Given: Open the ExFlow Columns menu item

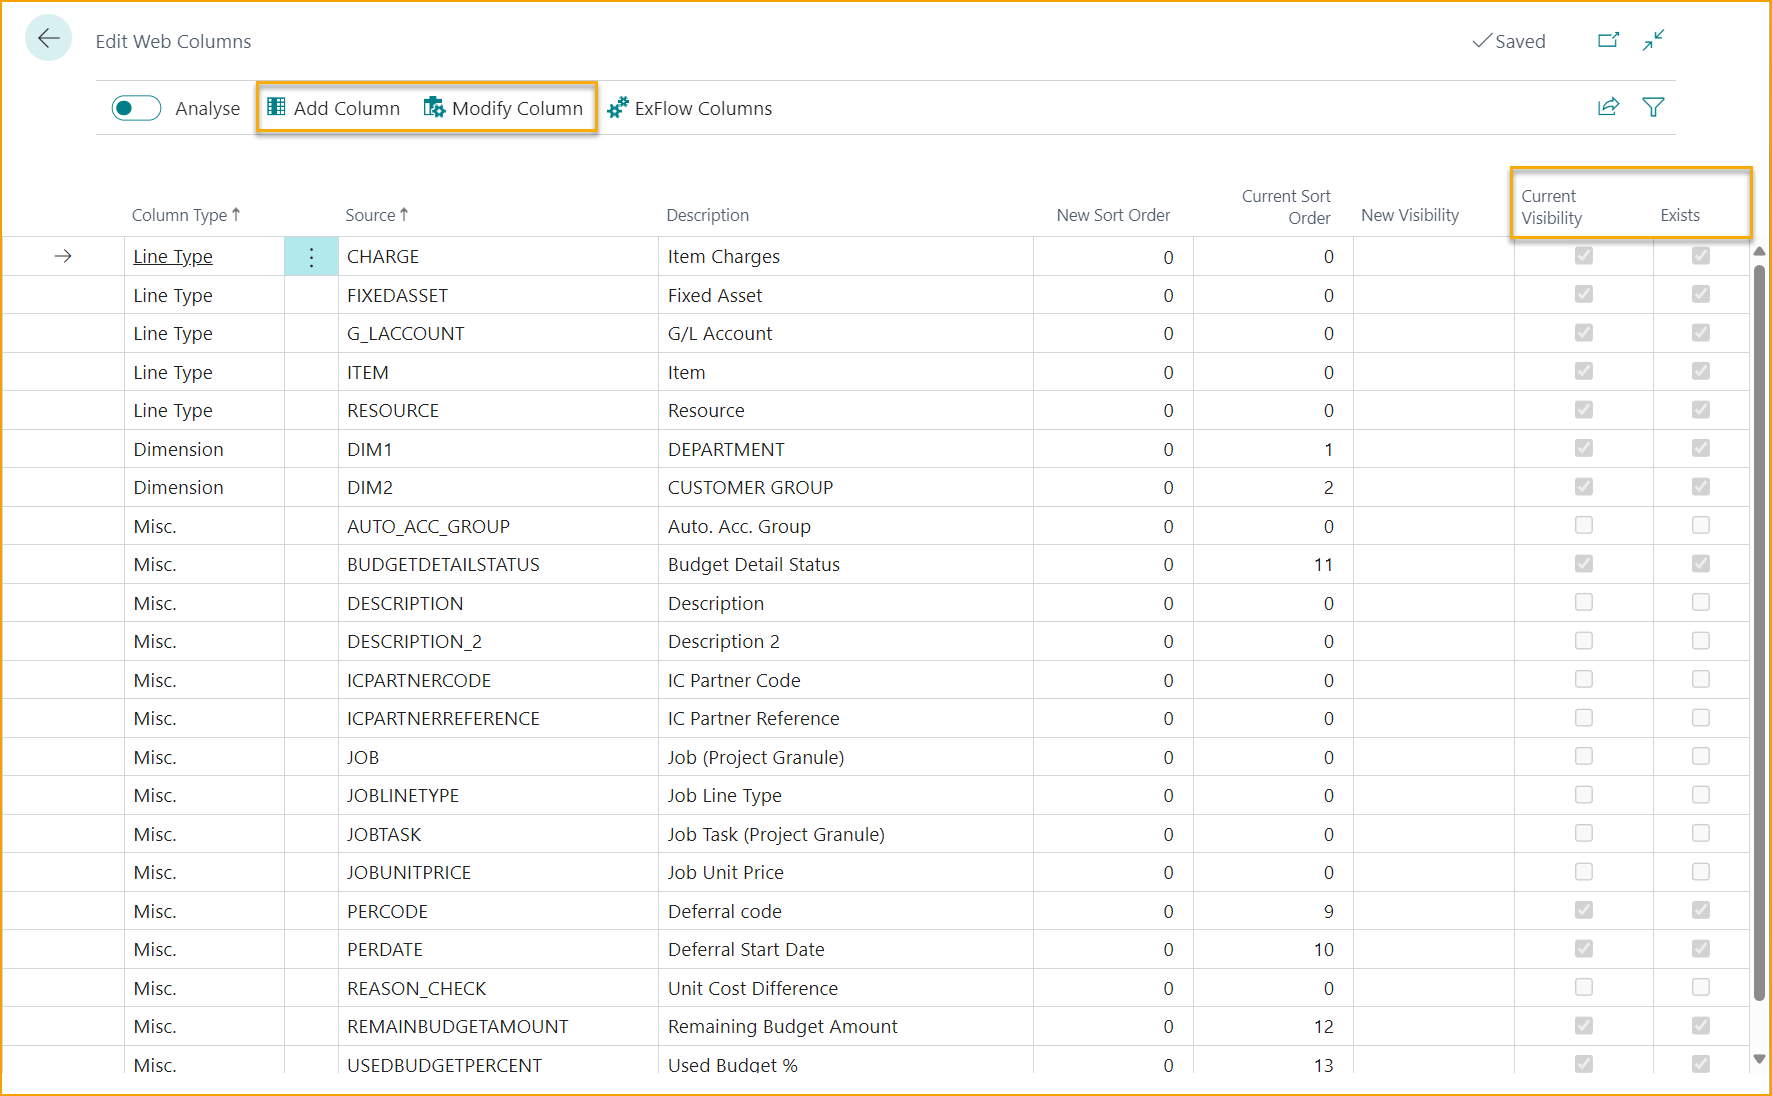Looking at the screenshot, I should click(x=703, y=108).
